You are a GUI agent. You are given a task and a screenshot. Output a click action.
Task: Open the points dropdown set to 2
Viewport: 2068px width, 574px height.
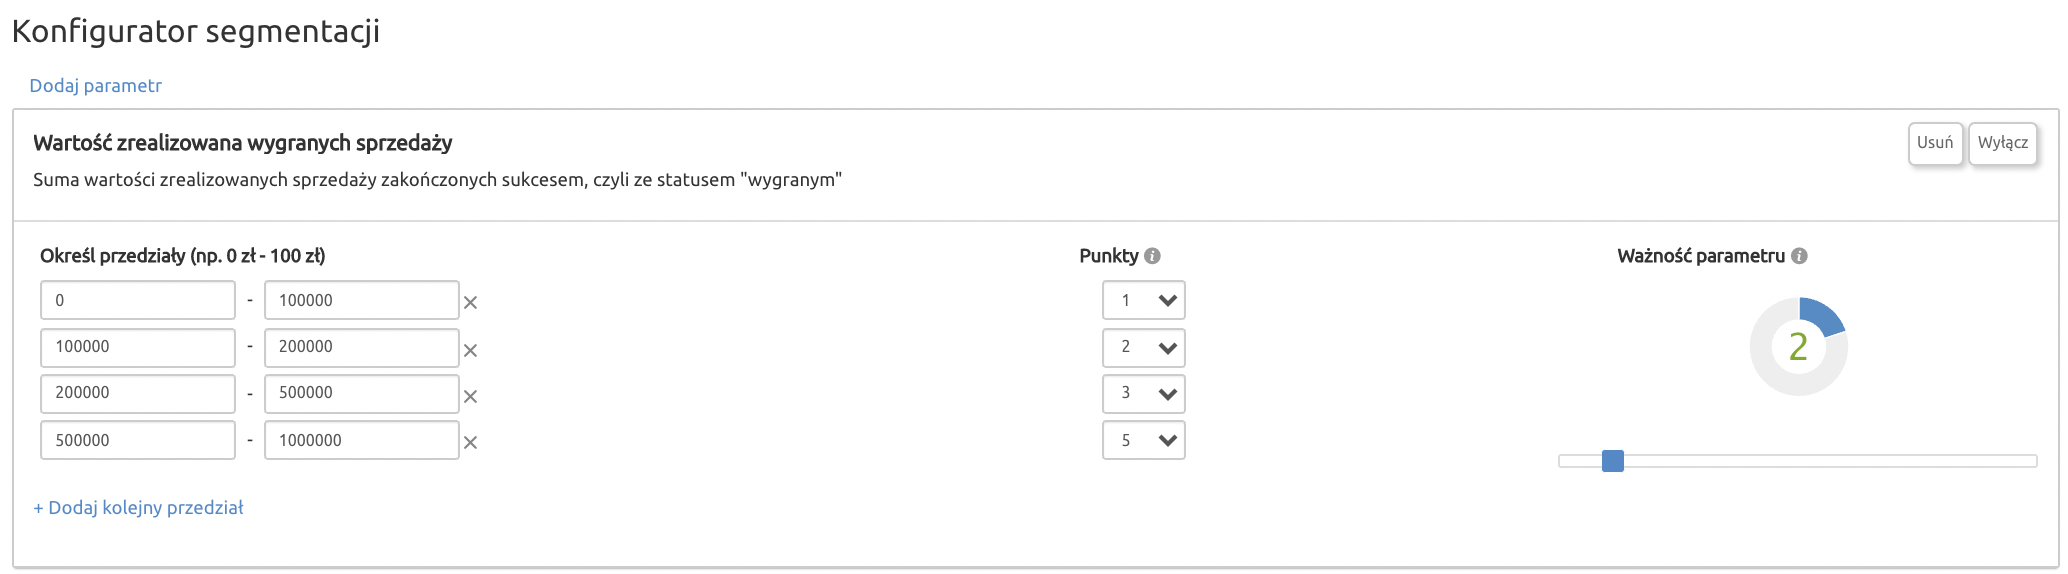tap(1143, 347)
